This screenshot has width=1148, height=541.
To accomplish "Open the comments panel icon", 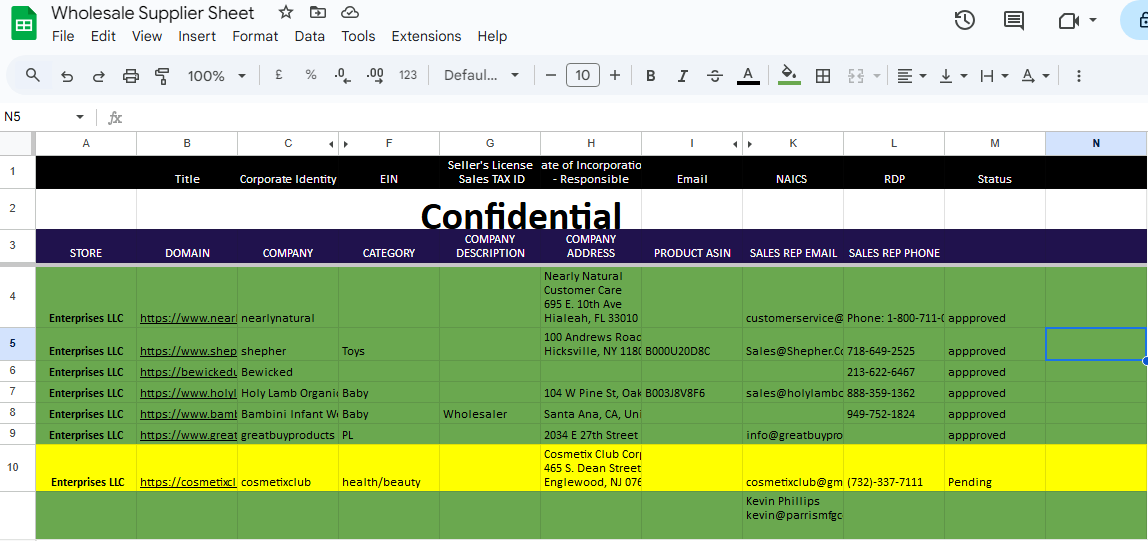I will [x=1014, y=20].
